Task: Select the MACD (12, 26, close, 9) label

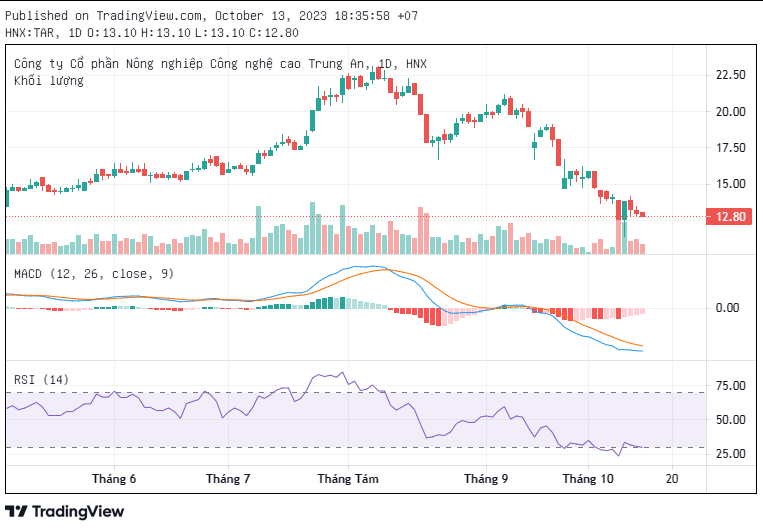Action: coord(94,274)
